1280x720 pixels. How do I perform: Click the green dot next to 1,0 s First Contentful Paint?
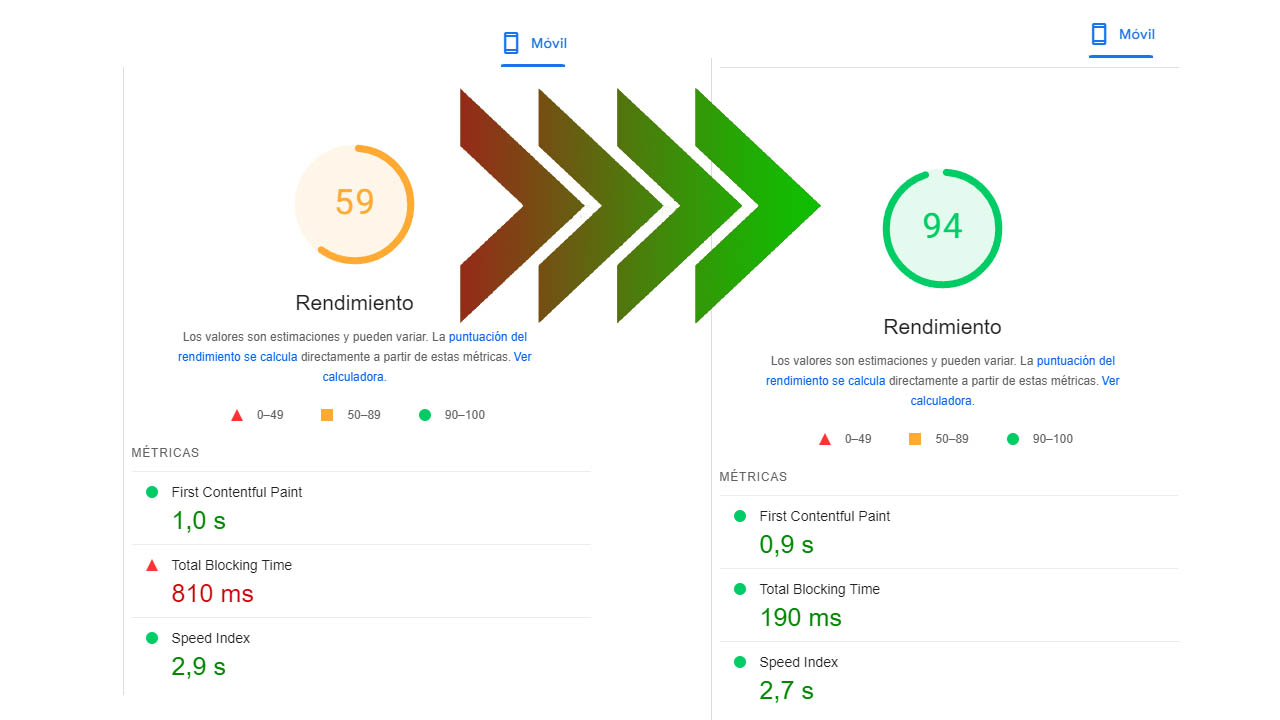(152, 492)
